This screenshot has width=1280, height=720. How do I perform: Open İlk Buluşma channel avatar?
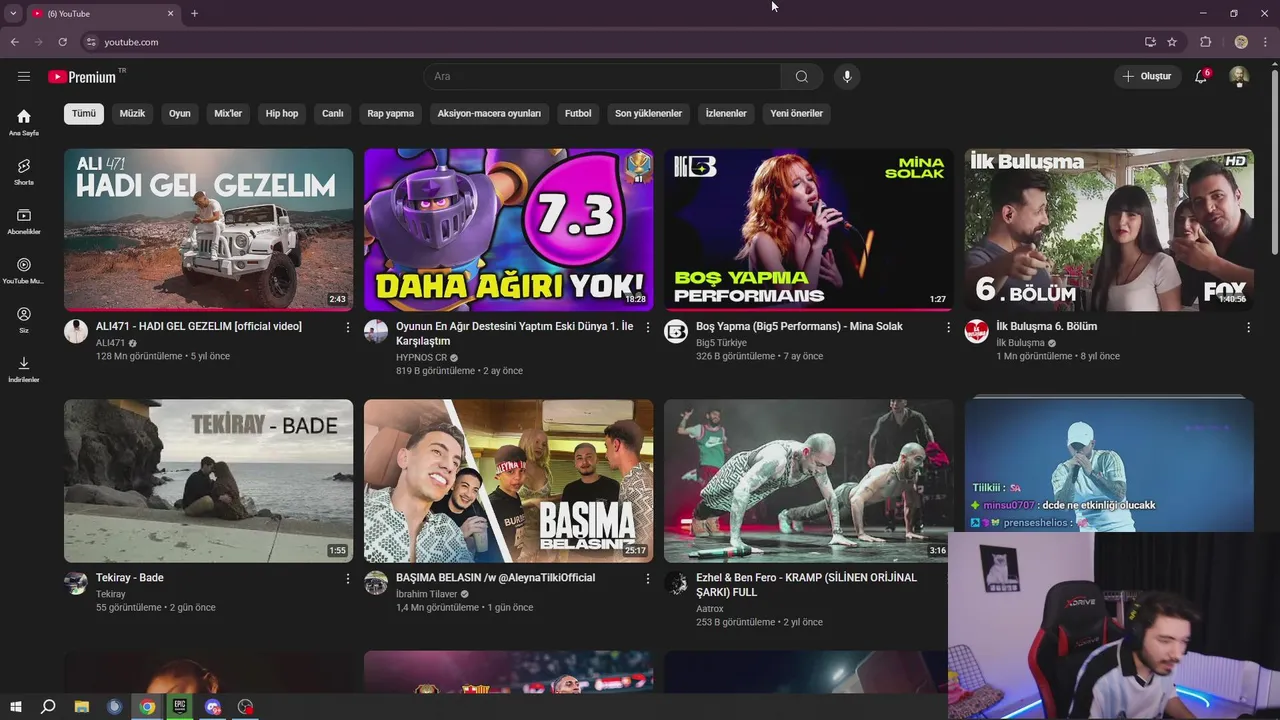click(x=976, y=332)
